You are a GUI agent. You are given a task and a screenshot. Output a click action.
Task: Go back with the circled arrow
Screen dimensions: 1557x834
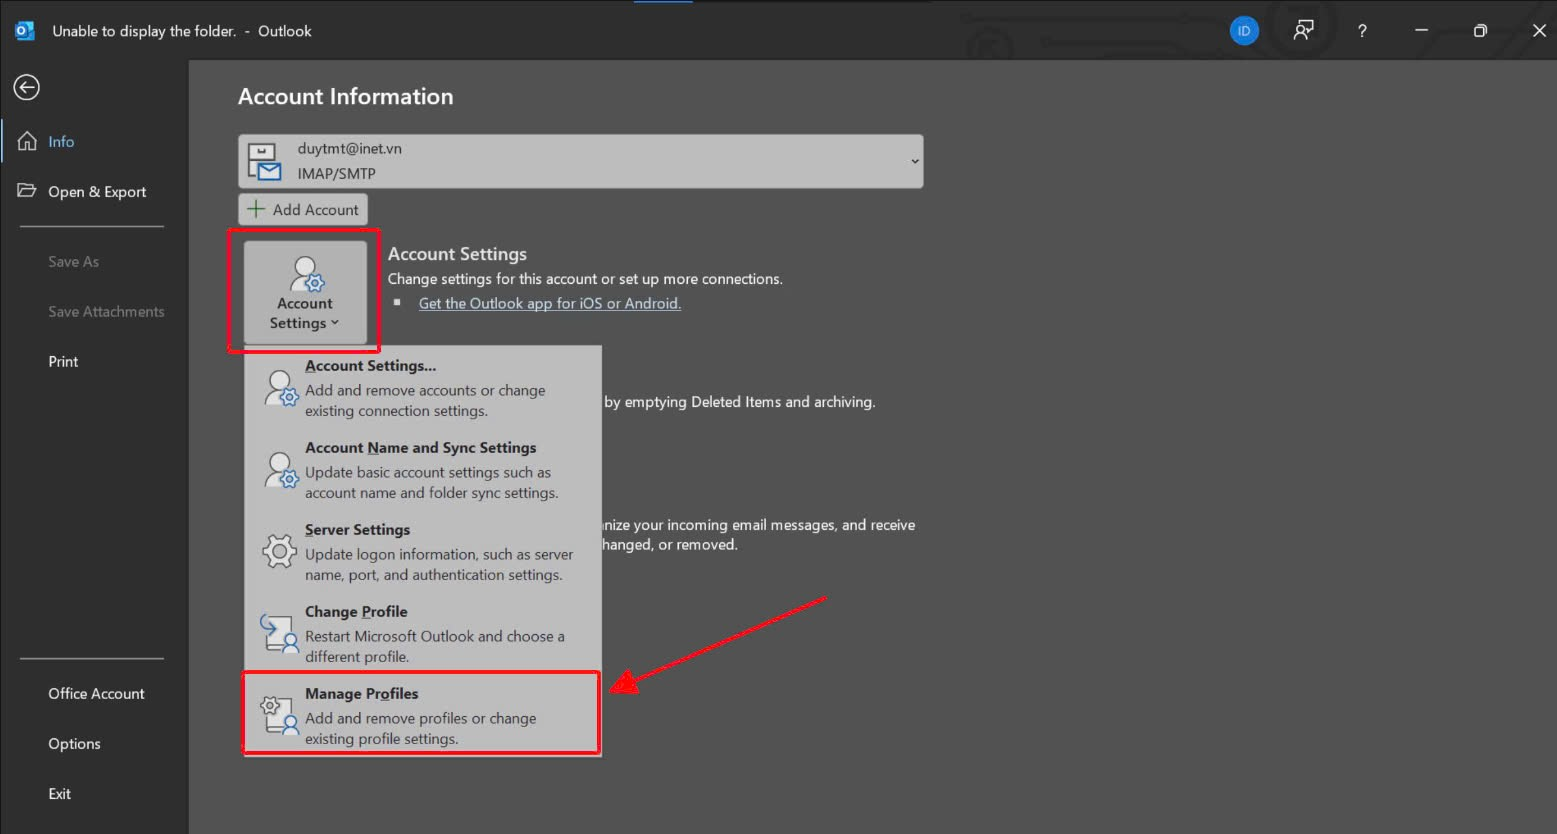(27, 88)
